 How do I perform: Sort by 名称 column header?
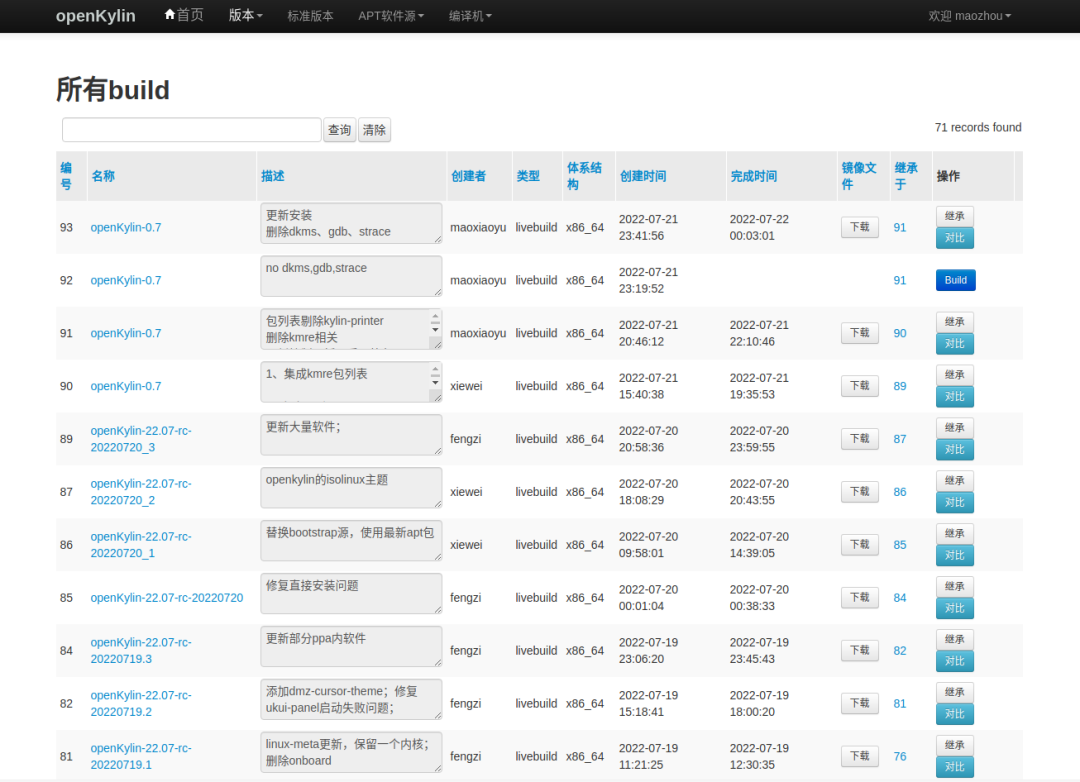(x=103, y=176)
